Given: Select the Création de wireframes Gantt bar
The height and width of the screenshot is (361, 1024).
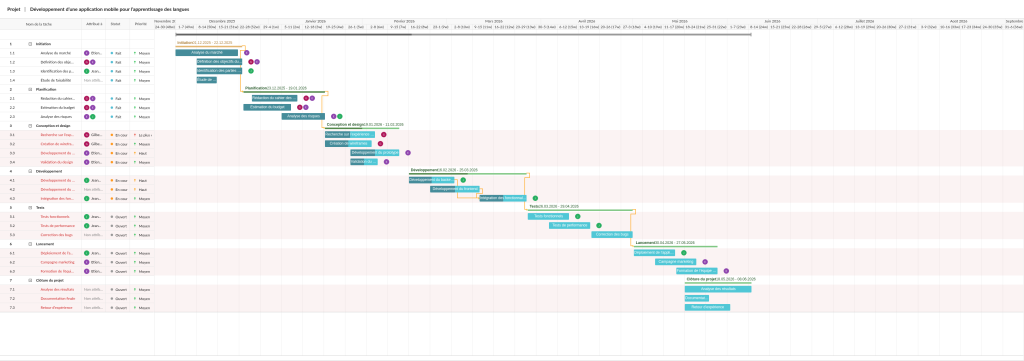Looking at the screenshot, I should pos(348,144).
